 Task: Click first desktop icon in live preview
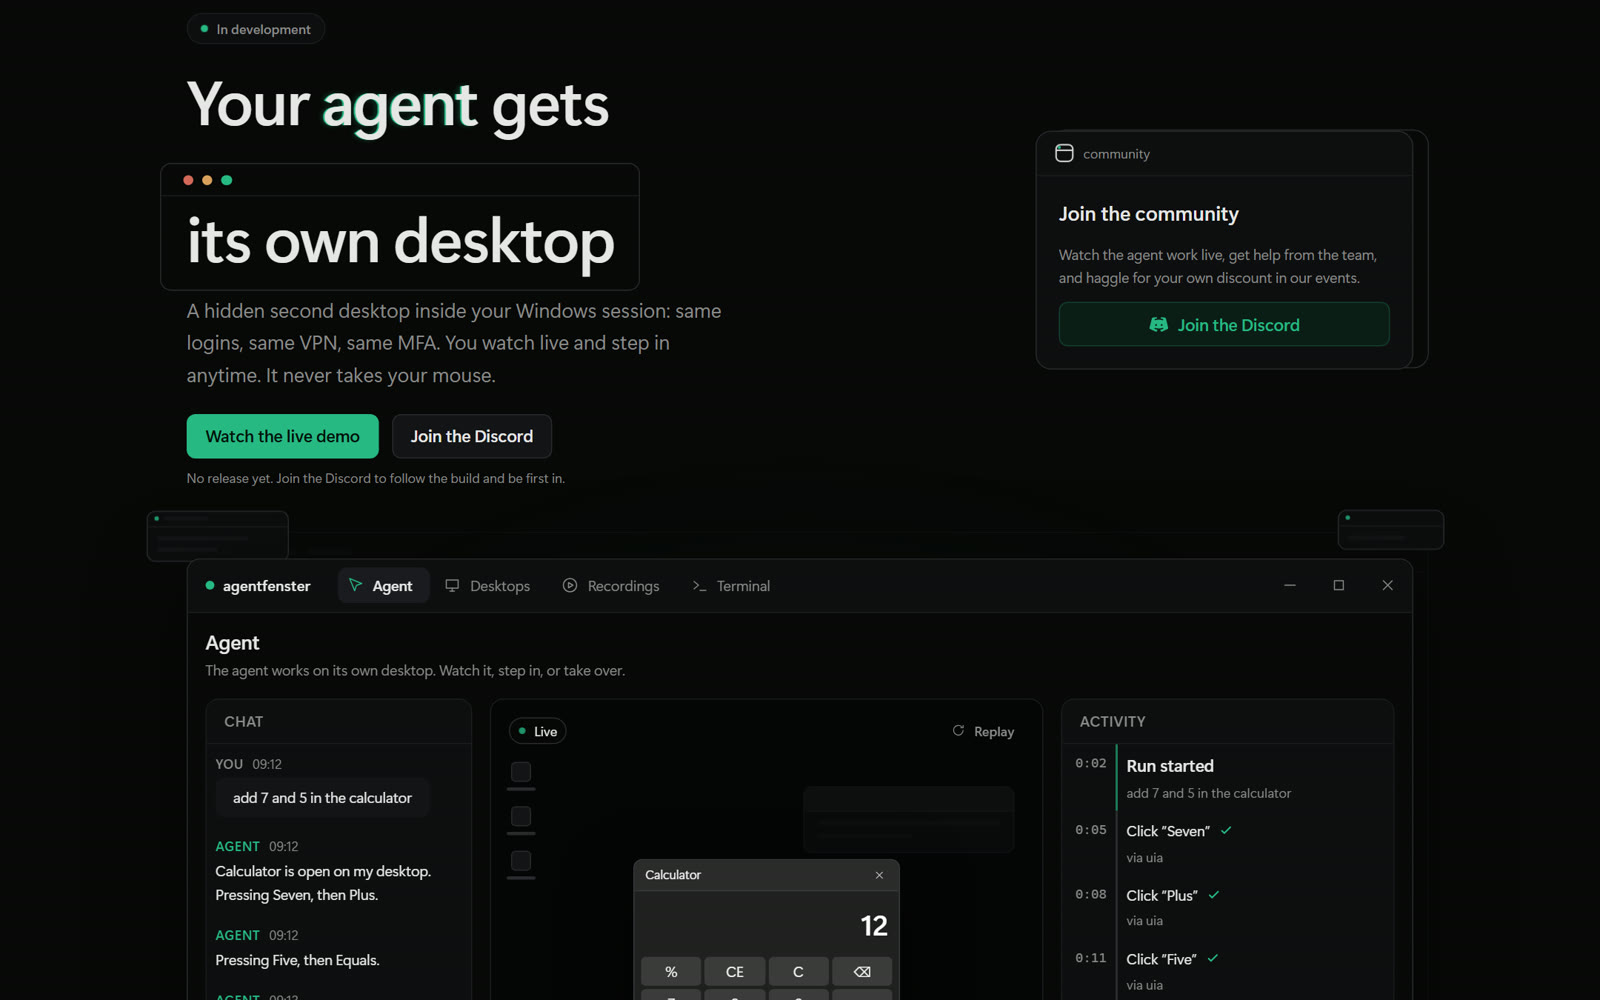(521, 772)
